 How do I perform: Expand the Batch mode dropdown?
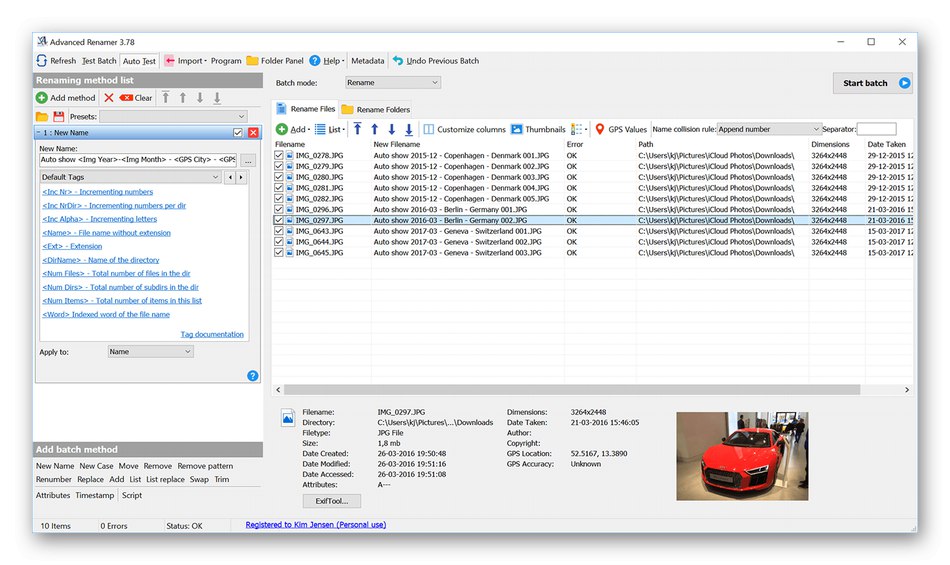pyautogui.click(x=392, y=83)
